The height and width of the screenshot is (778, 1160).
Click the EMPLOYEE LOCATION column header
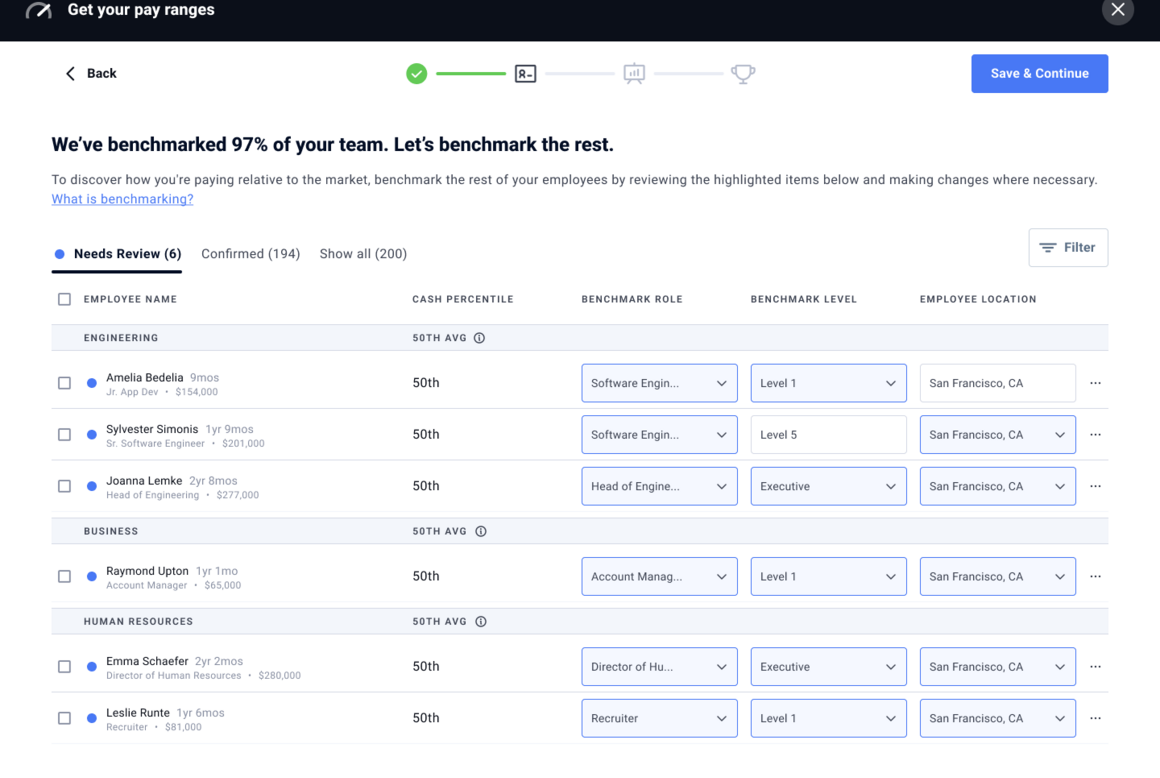pos(978,300)
